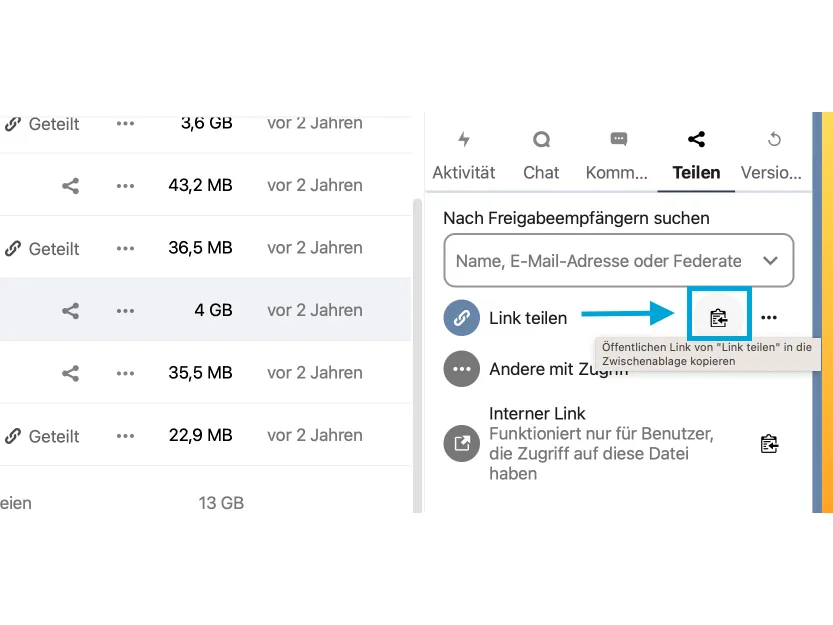This screenshot has height=625, width=833.
Task: Click the Freigabeempfänger search input field
Action: (618, 260)
